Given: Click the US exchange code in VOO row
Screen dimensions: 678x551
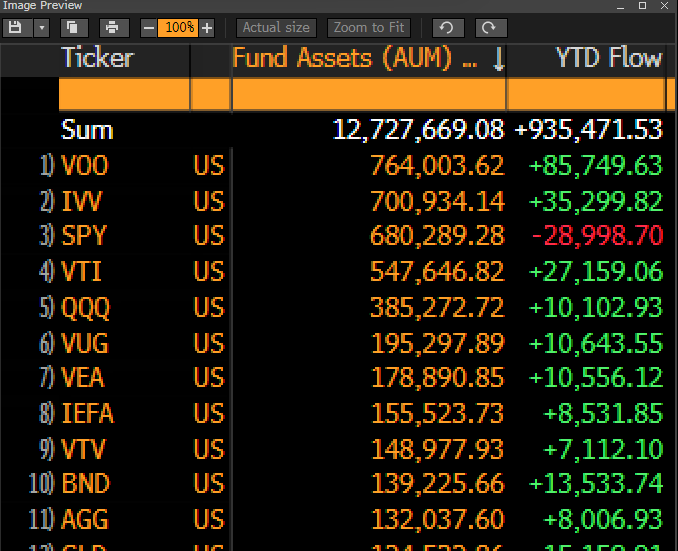Looking at the screenshot, I should 209,166.
